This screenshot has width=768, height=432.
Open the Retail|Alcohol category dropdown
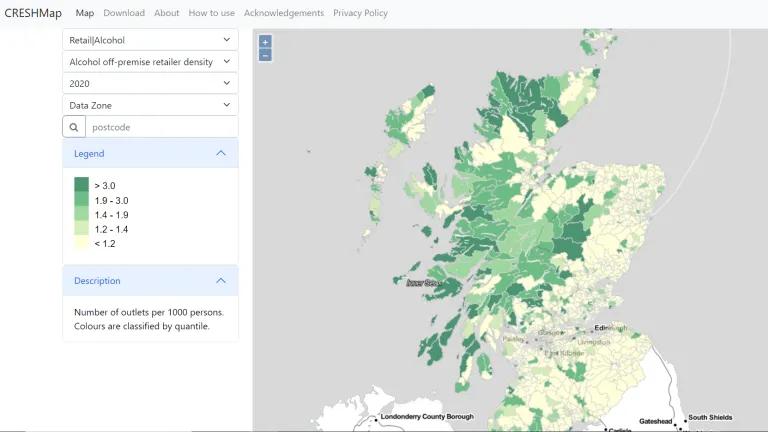click(150, 40)
